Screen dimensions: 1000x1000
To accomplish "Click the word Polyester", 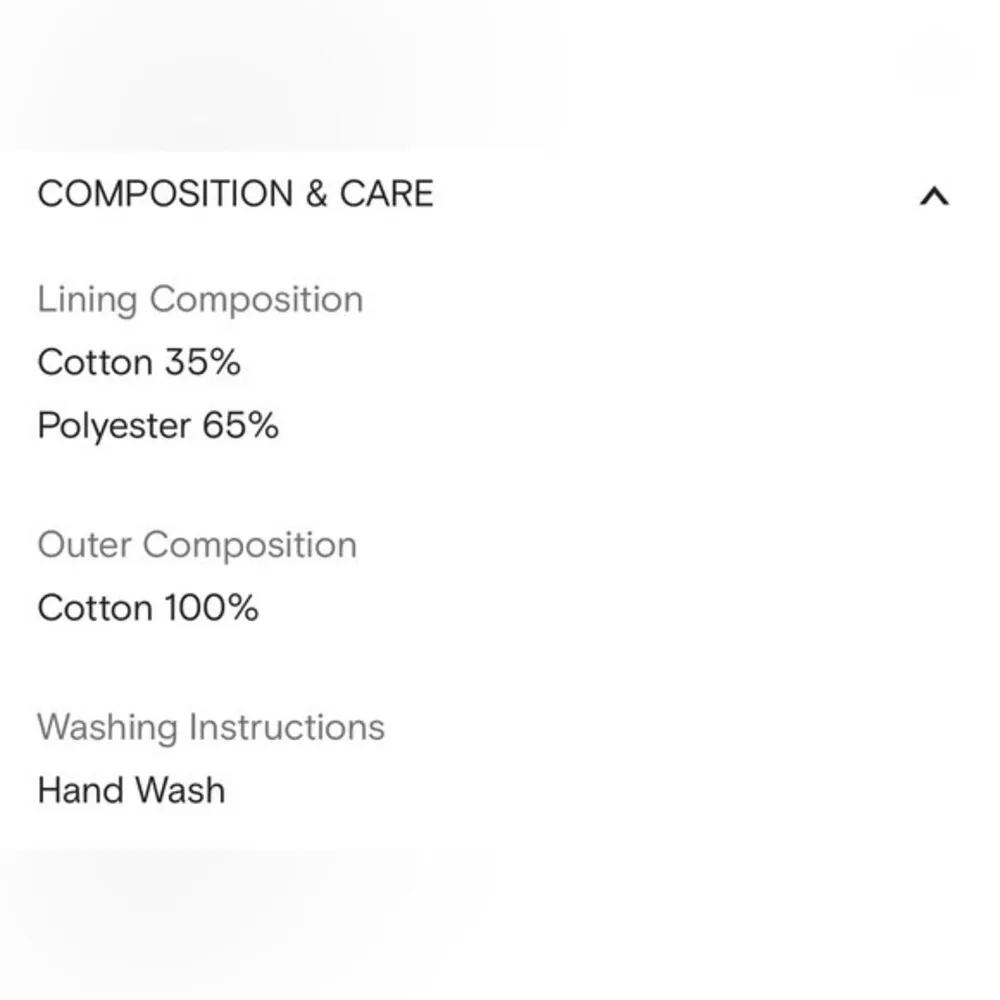I will (x=114, y=426).
